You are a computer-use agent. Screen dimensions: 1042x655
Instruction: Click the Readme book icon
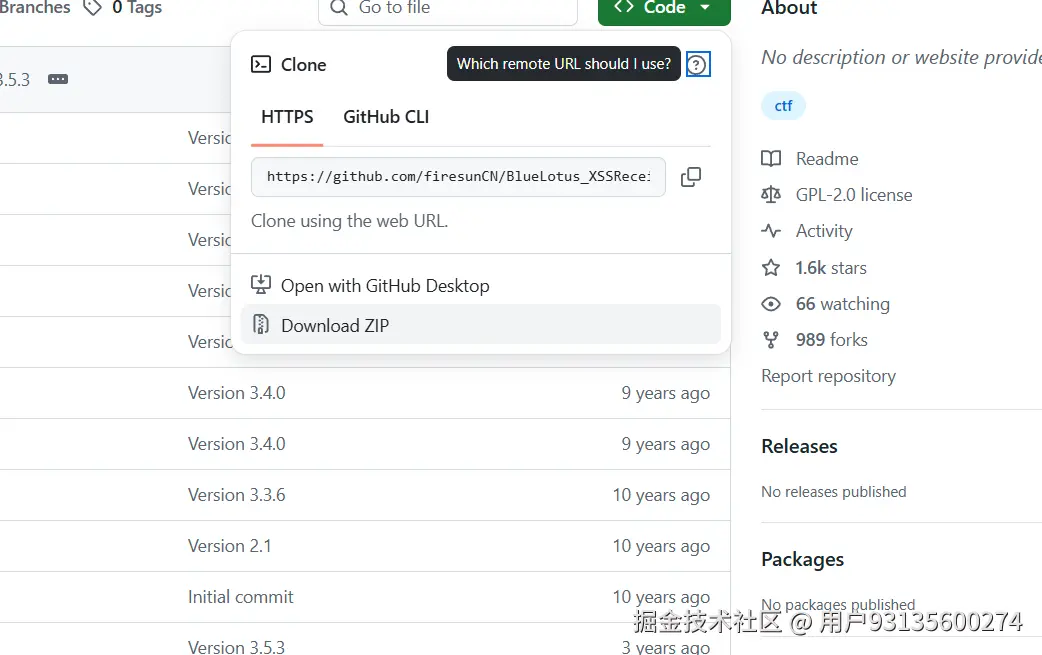tap(771, 159)
